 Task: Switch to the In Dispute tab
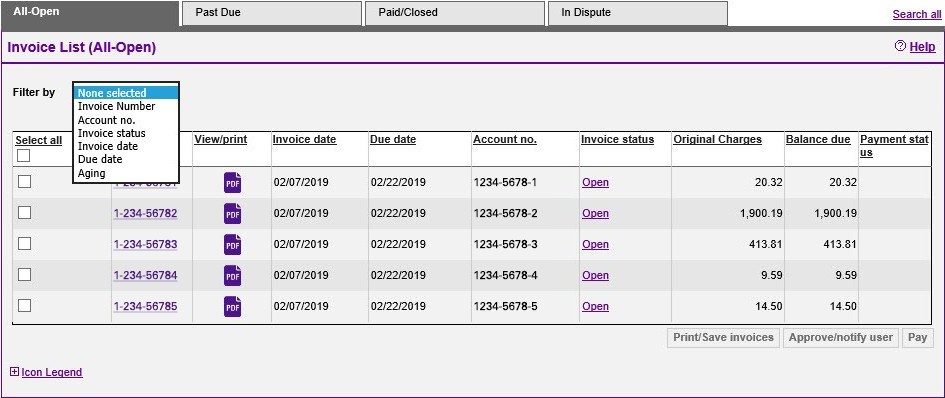click(x=637, y=13)
